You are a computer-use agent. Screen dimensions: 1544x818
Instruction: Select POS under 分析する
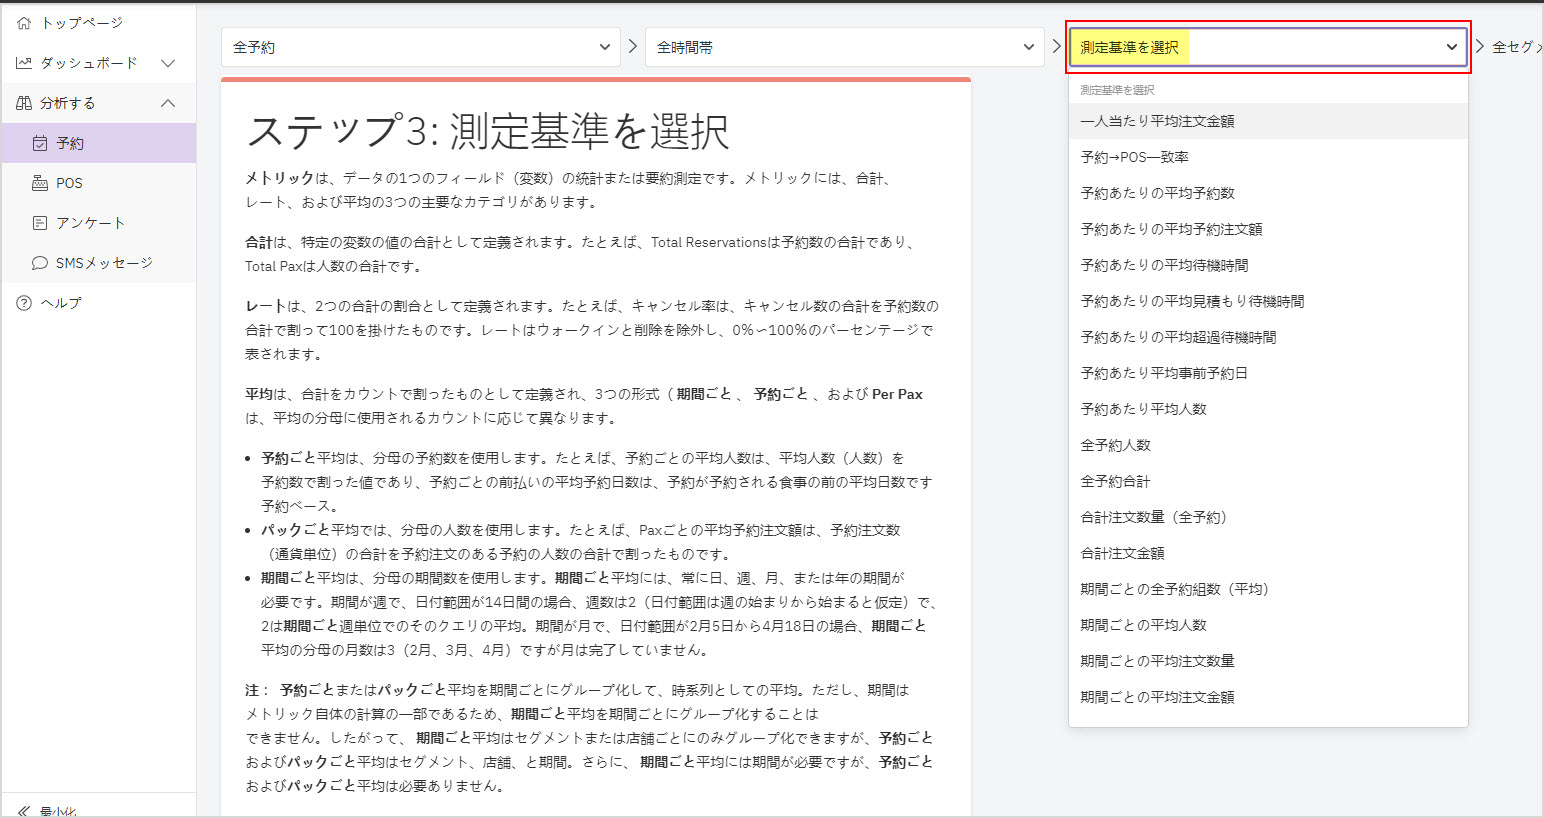point(98,183)
